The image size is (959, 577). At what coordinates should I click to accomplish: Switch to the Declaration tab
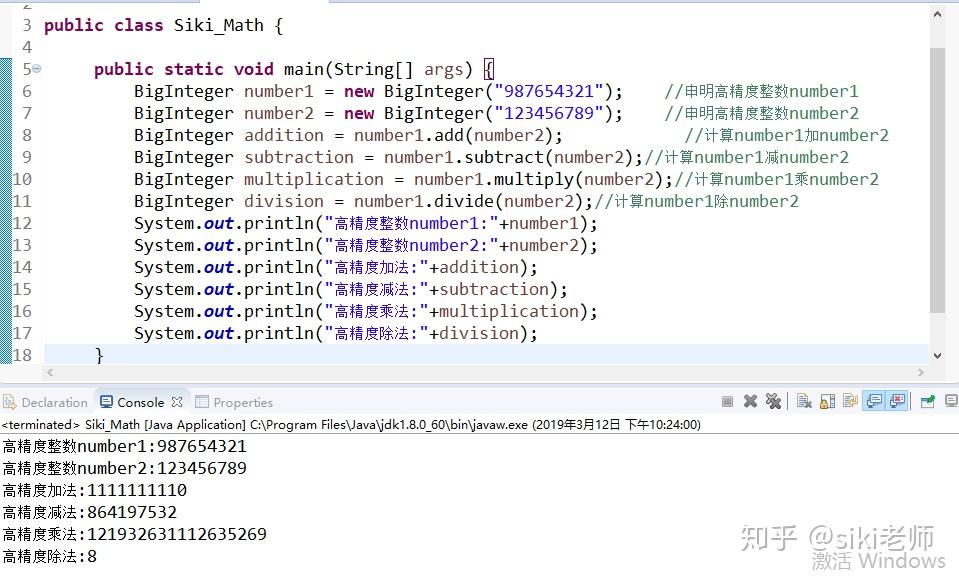pos(45,401)
